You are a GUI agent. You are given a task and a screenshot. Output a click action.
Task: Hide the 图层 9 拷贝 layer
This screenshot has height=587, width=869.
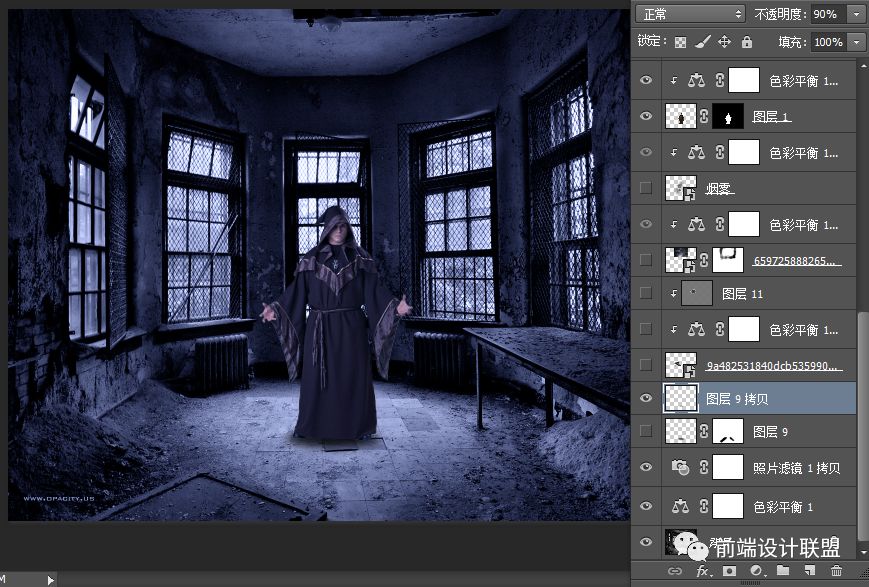[x=646, y=398]
